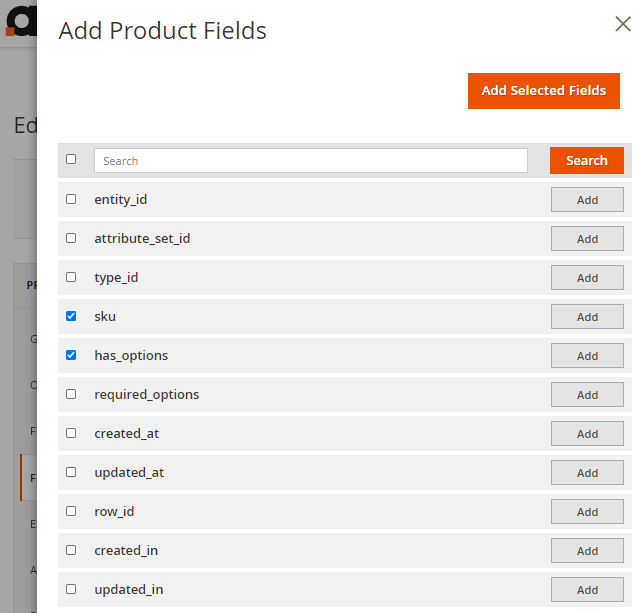Add the sku field

click(x=587, y=317)
